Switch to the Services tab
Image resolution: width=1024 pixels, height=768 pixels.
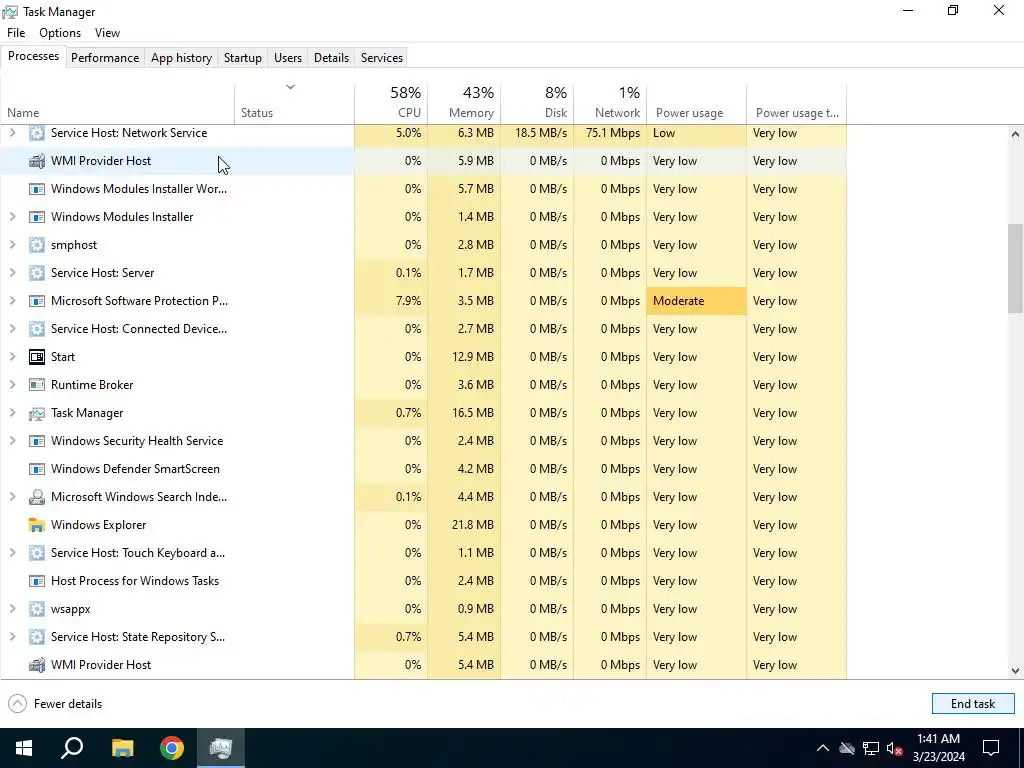(382, 57)
